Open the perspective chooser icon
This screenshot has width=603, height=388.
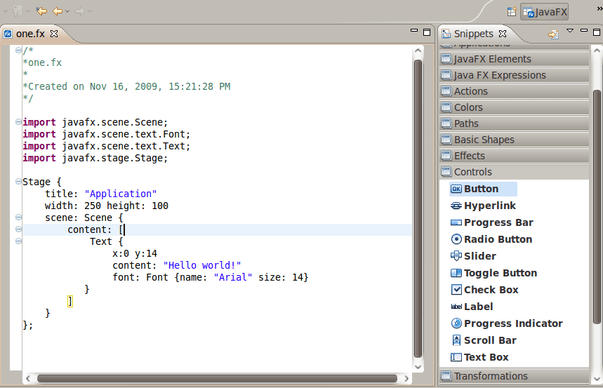511,12
